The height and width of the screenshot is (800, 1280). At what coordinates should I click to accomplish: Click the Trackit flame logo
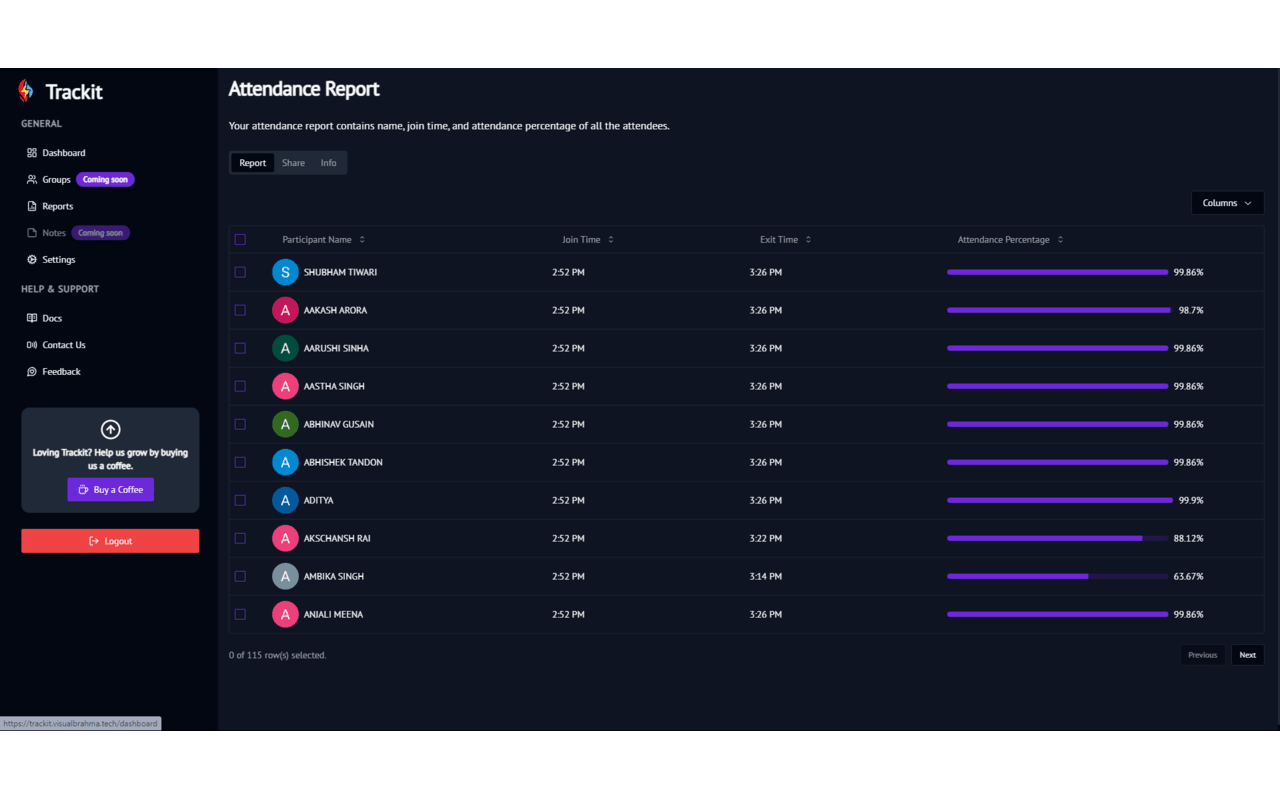(x=26, y=91)
